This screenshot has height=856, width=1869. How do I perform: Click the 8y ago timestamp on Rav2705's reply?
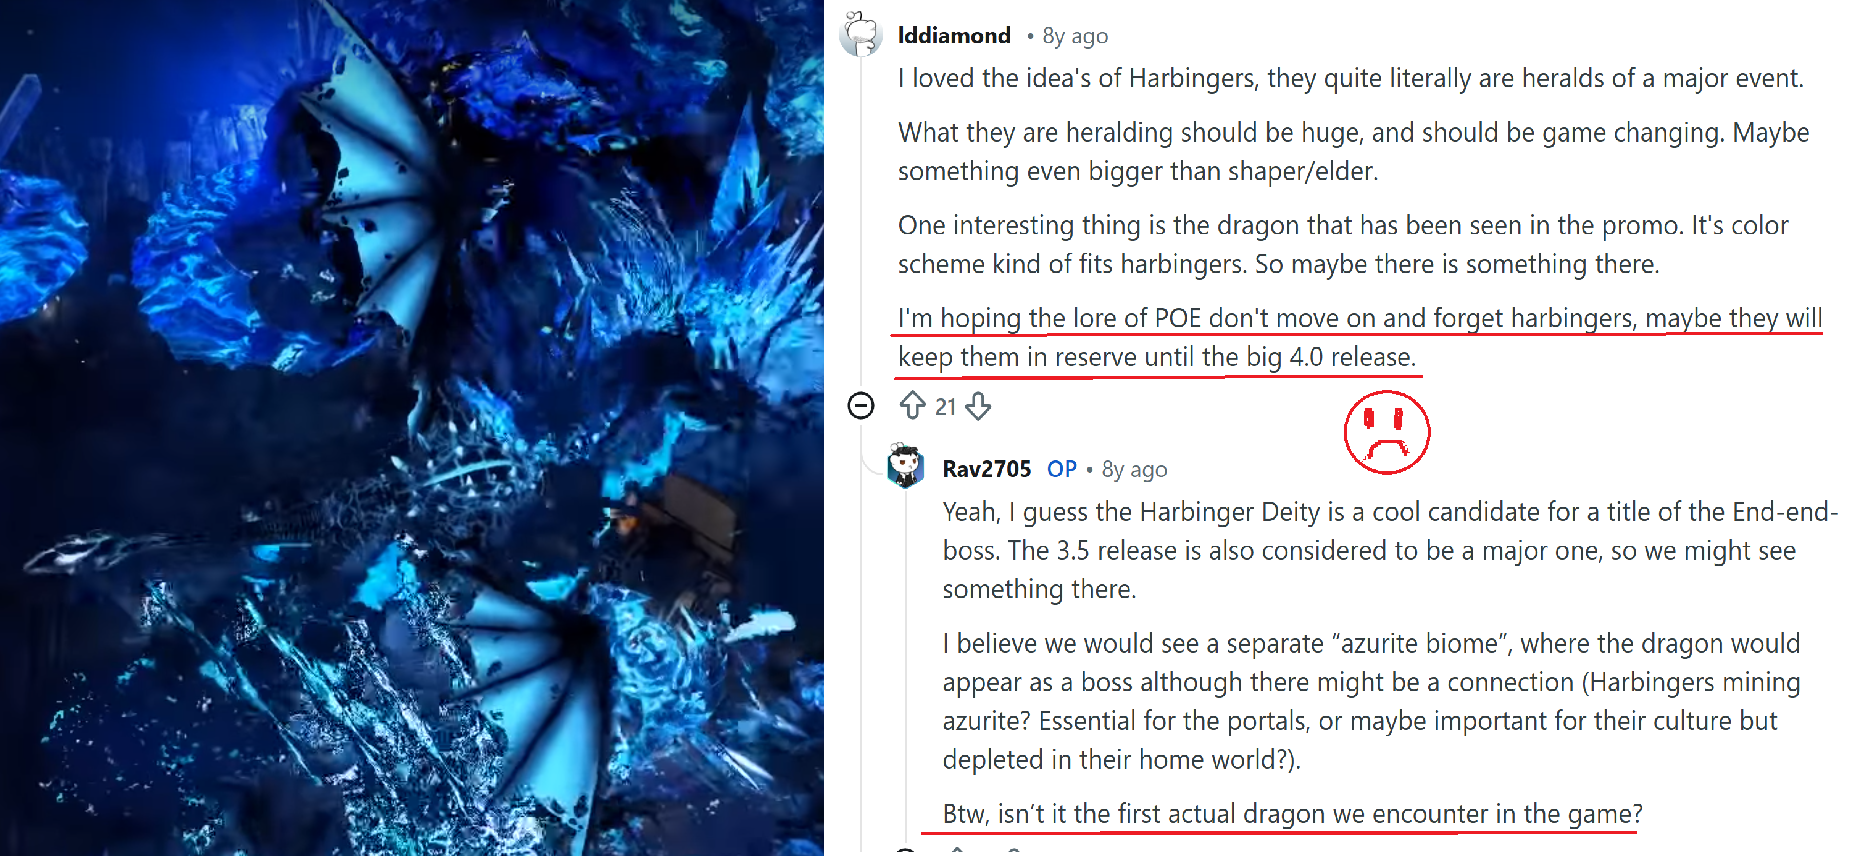click(x=1134, y=469)
